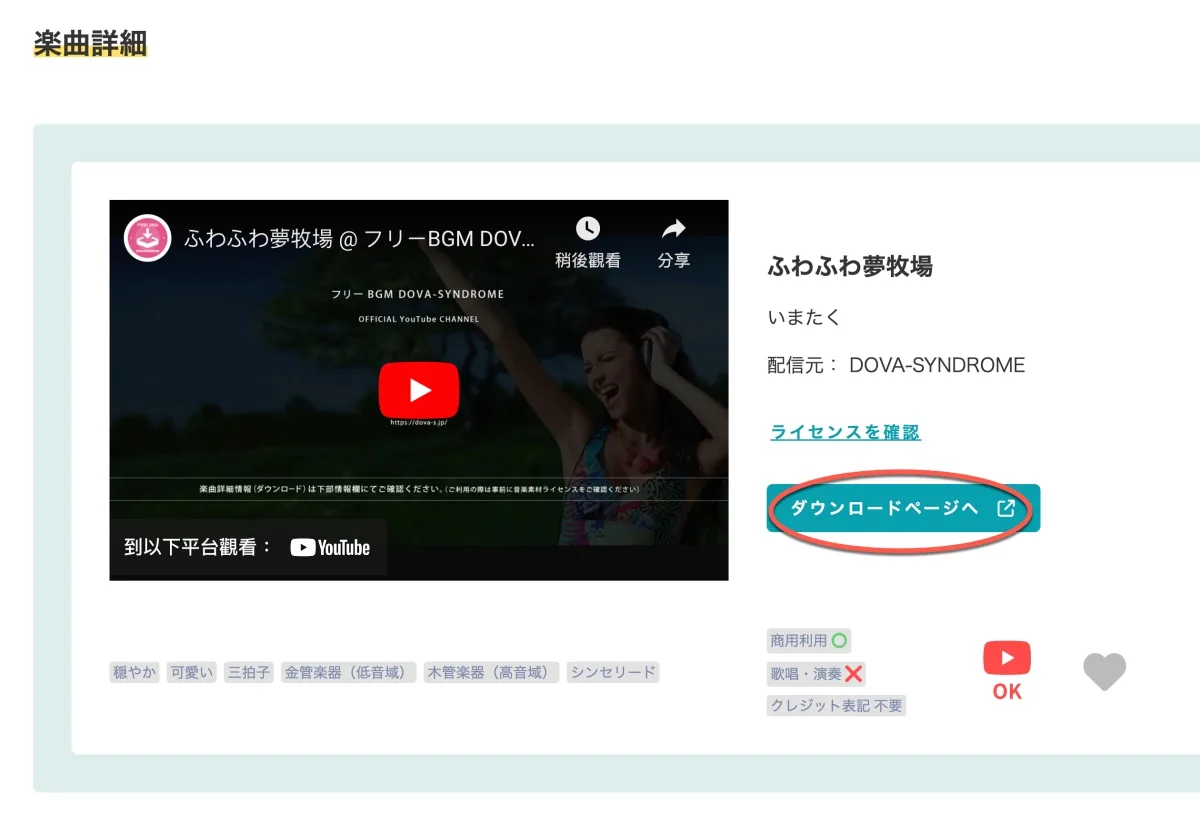
Task: Click the YouTube logo in 到以下平台觀看
Action: (330, 547)
